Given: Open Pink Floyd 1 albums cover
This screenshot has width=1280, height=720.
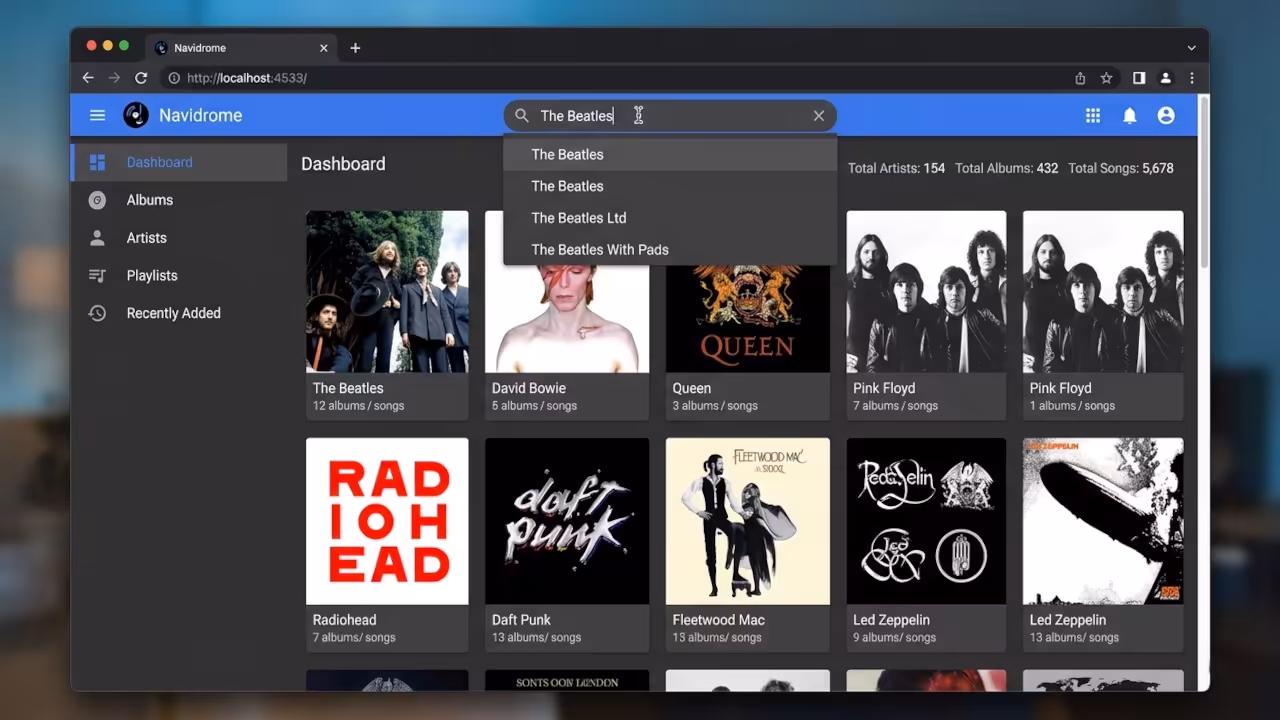Looking at the screenshot, I should (x=1103, y=291).
